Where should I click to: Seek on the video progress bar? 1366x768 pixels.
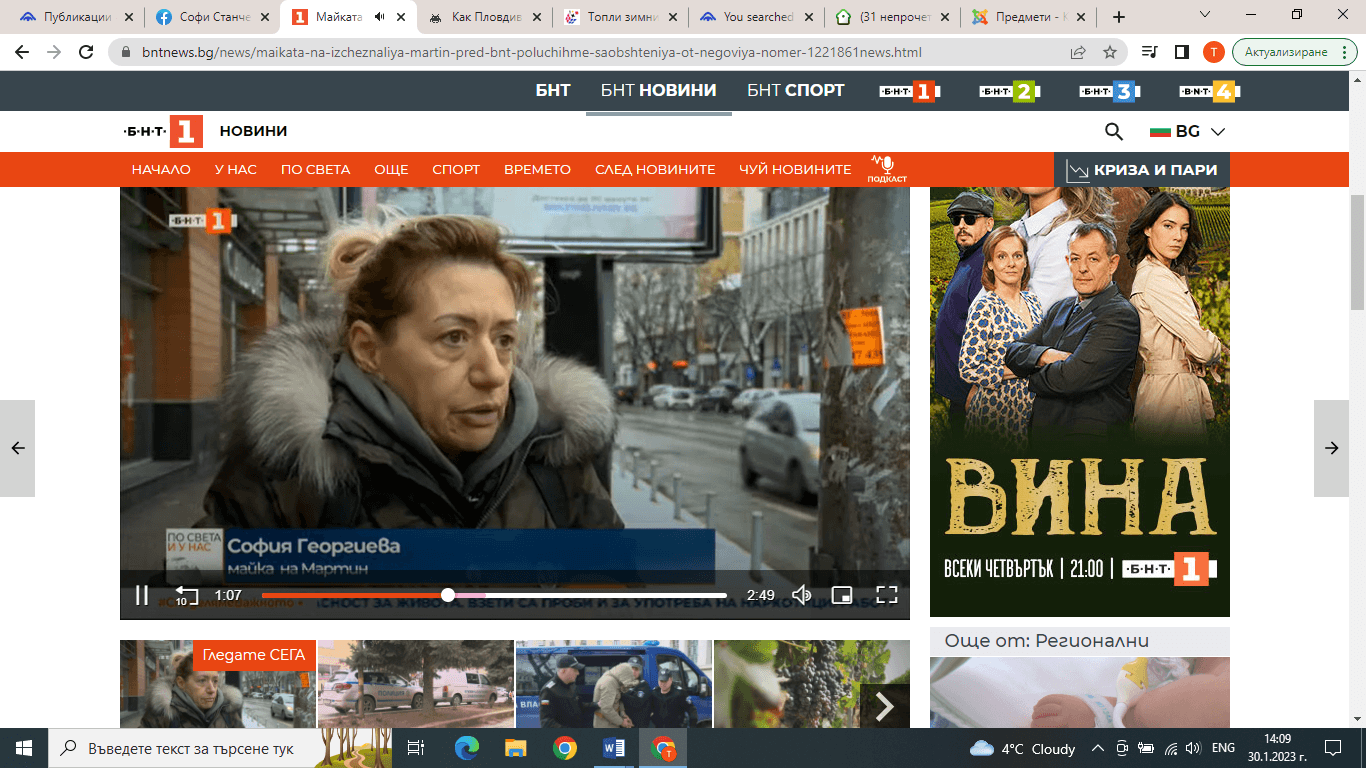494,595
